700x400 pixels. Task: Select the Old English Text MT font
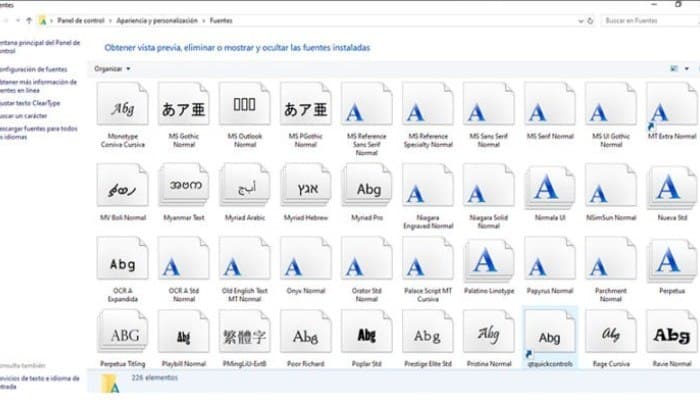click(x=245, y=259)
